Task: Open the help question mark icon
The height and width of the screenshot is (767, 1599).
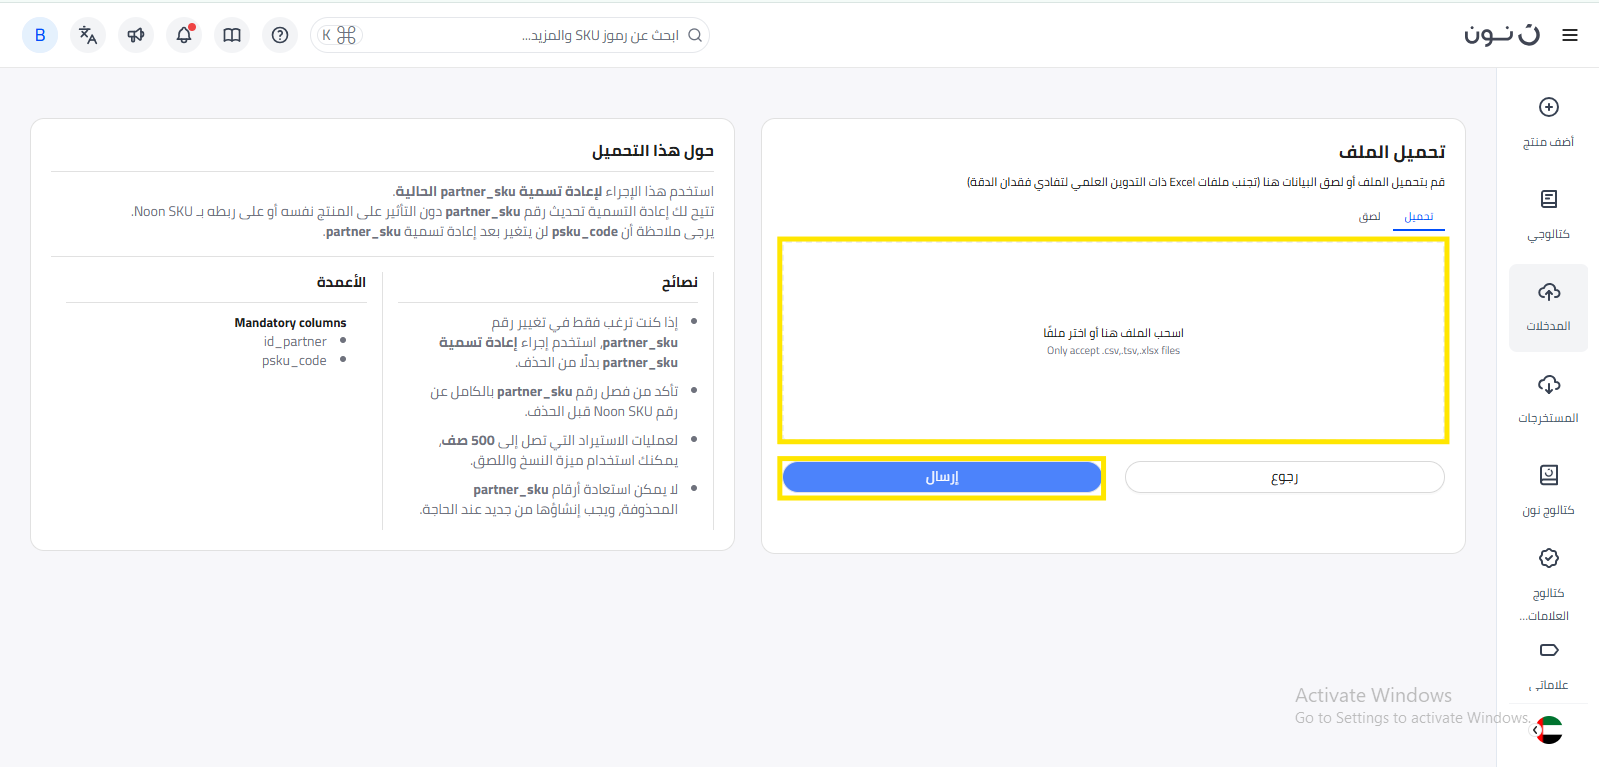Action: tap(280, 35)
